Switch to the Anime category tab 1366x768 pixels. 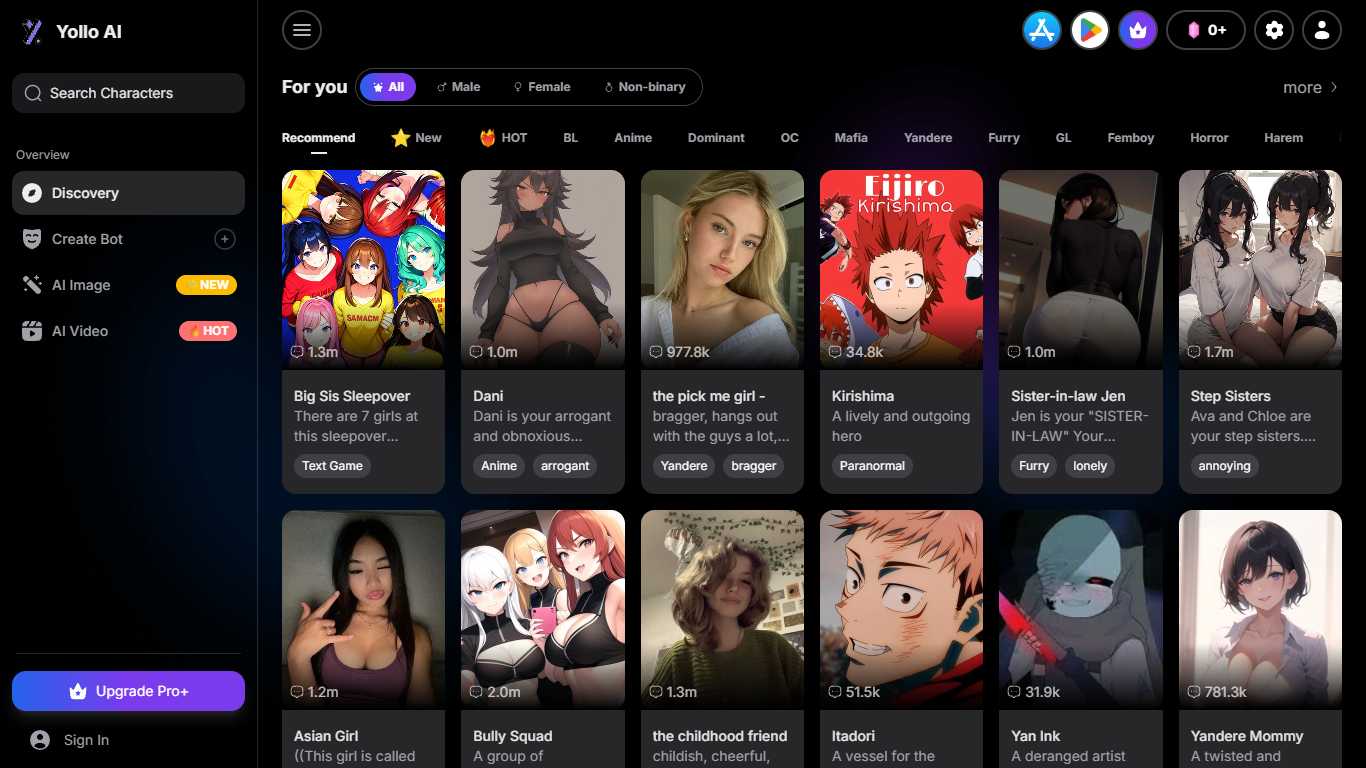pyautogui.click(x=632, y=138)
